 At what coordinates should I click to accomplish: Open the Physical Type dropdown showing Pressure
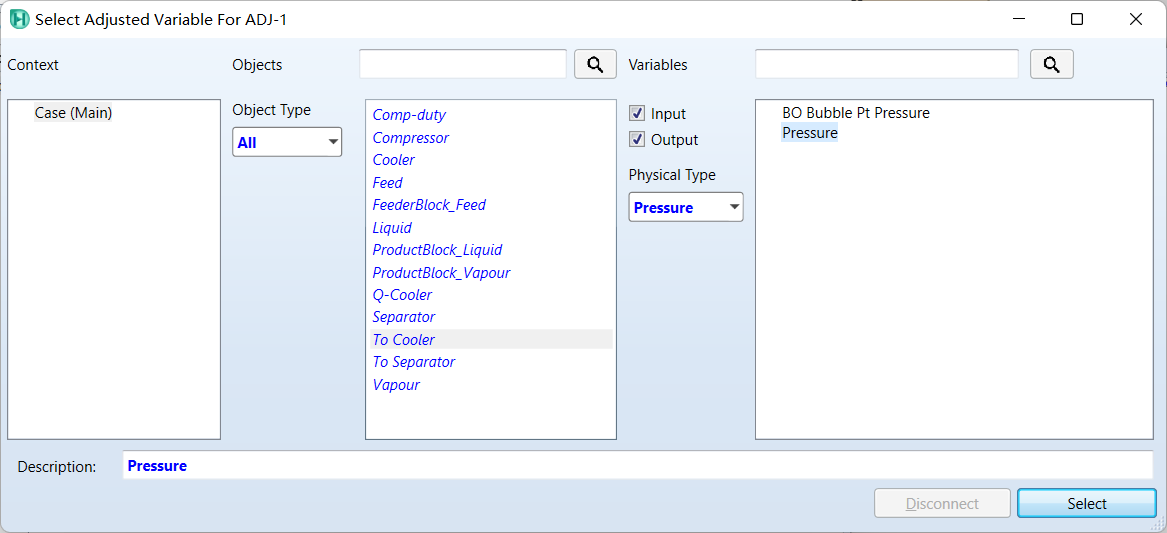(x=685, y=207)
